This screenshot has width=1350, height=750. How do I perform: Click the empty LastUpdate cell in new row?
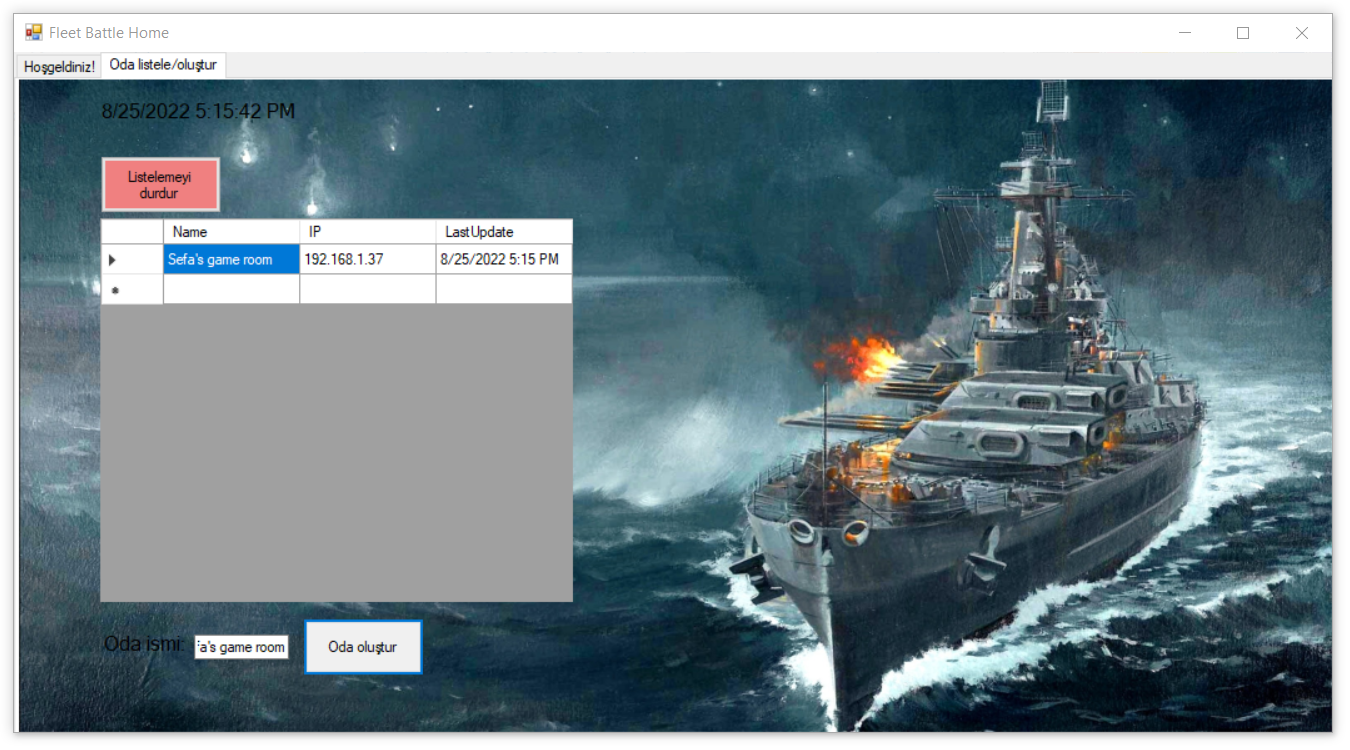(504, 288)
